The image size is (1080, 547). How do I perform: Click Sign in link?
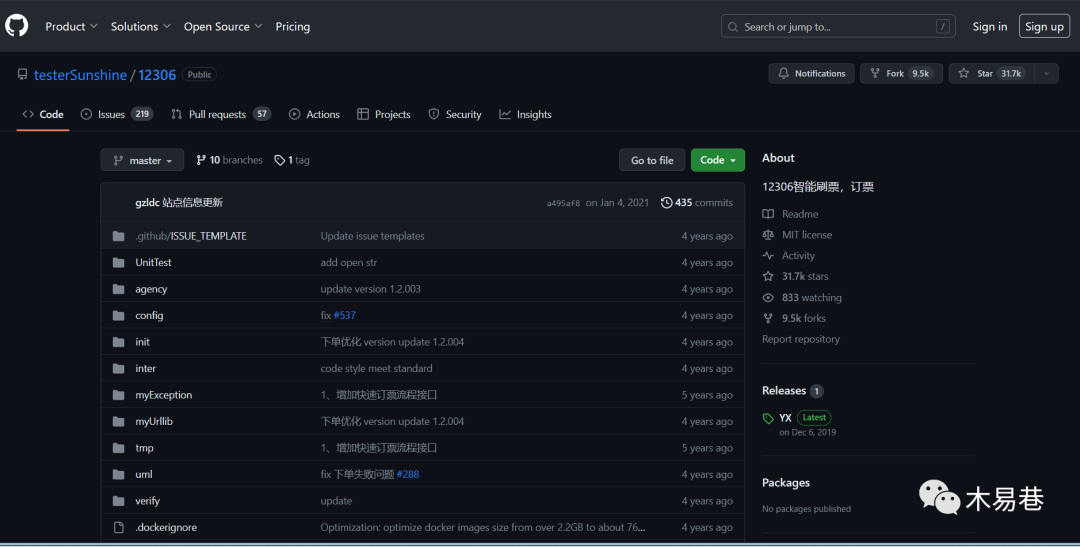990,26
